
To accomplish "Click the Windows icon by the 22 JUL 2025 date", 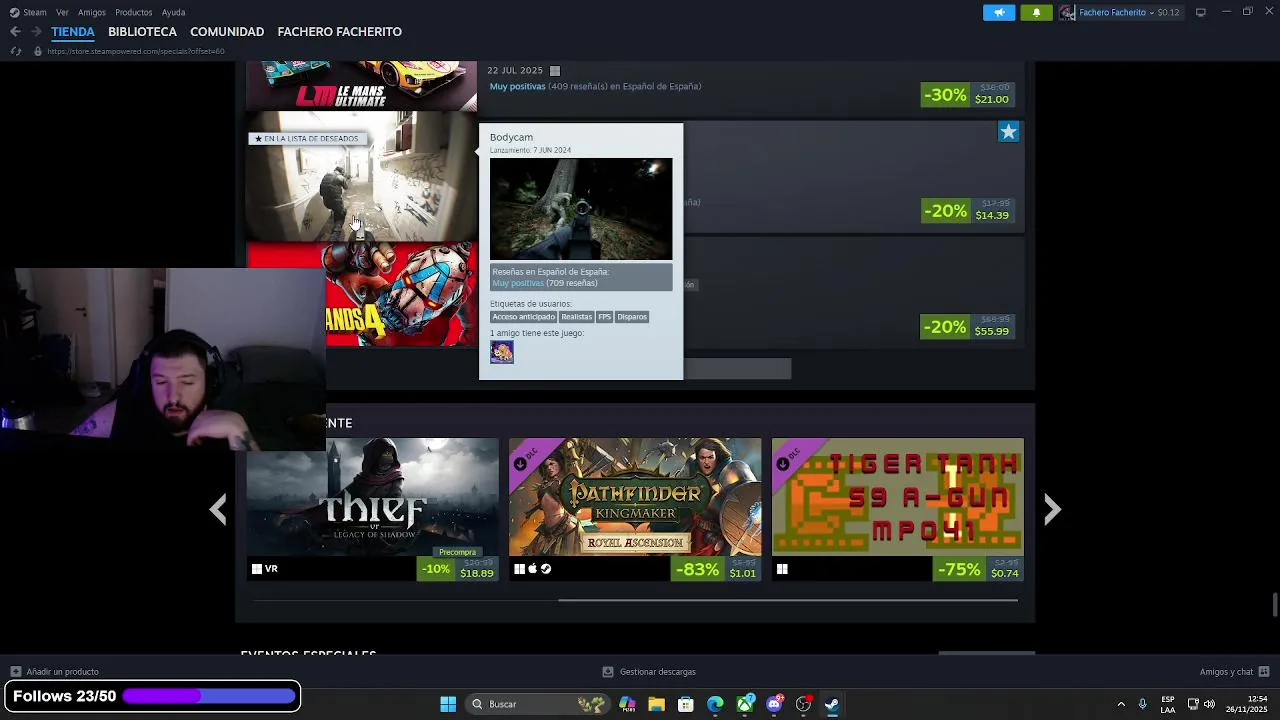I will [x=555, y=70].
